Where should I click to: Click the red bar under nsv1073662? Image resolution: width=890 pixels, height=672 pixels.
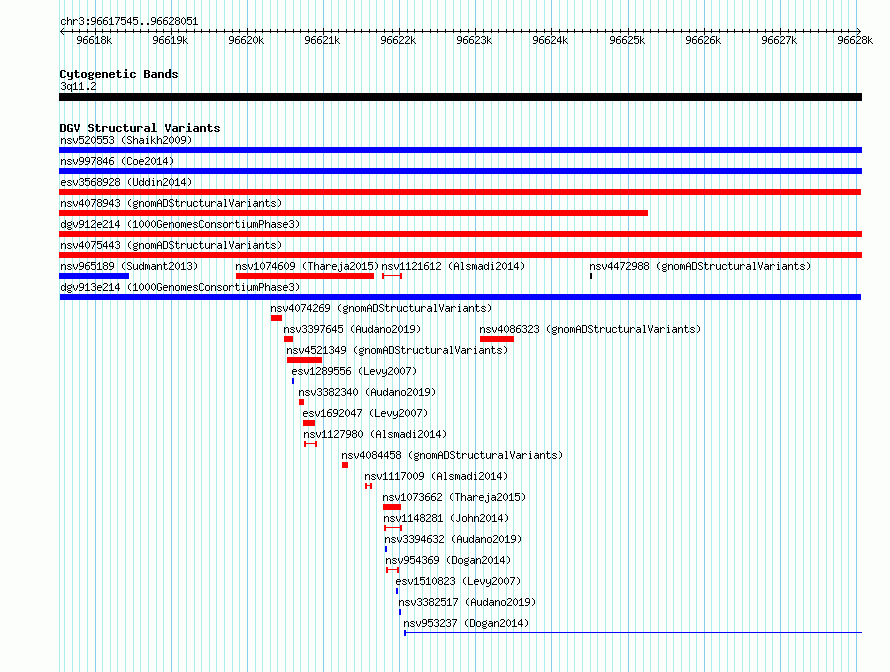pos(392,507)
